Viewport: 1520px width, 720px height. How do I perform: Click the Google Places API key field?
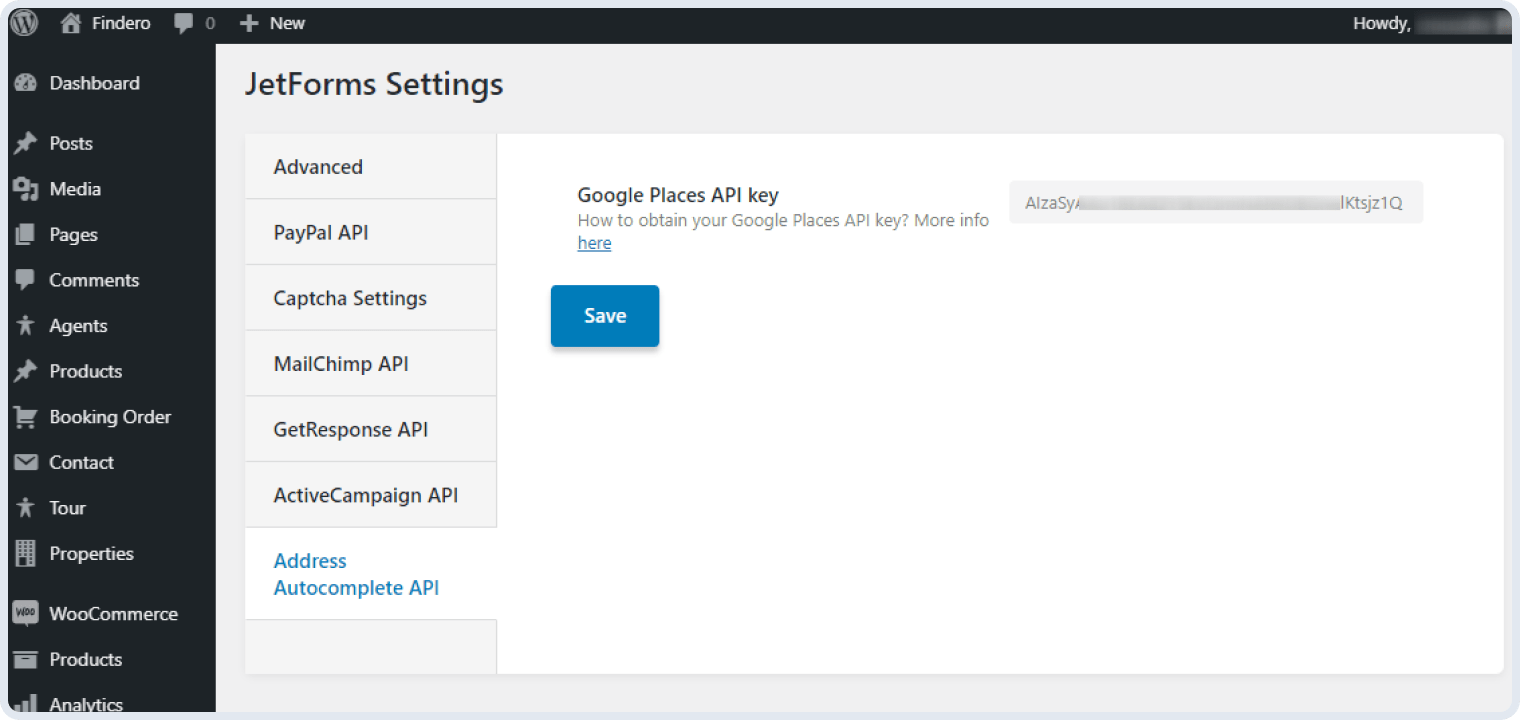click(1215, 202)
